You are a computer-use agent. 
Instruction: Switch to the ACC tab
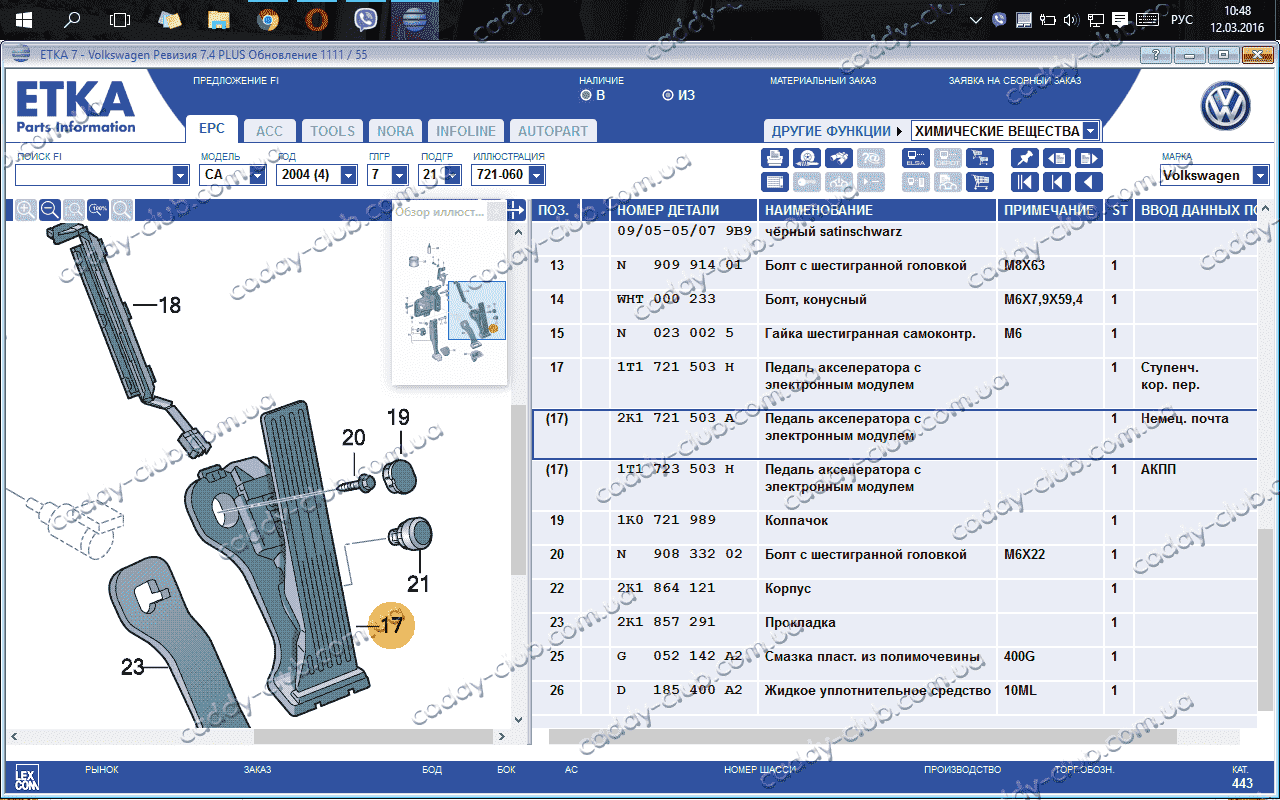tap(269, 131)
